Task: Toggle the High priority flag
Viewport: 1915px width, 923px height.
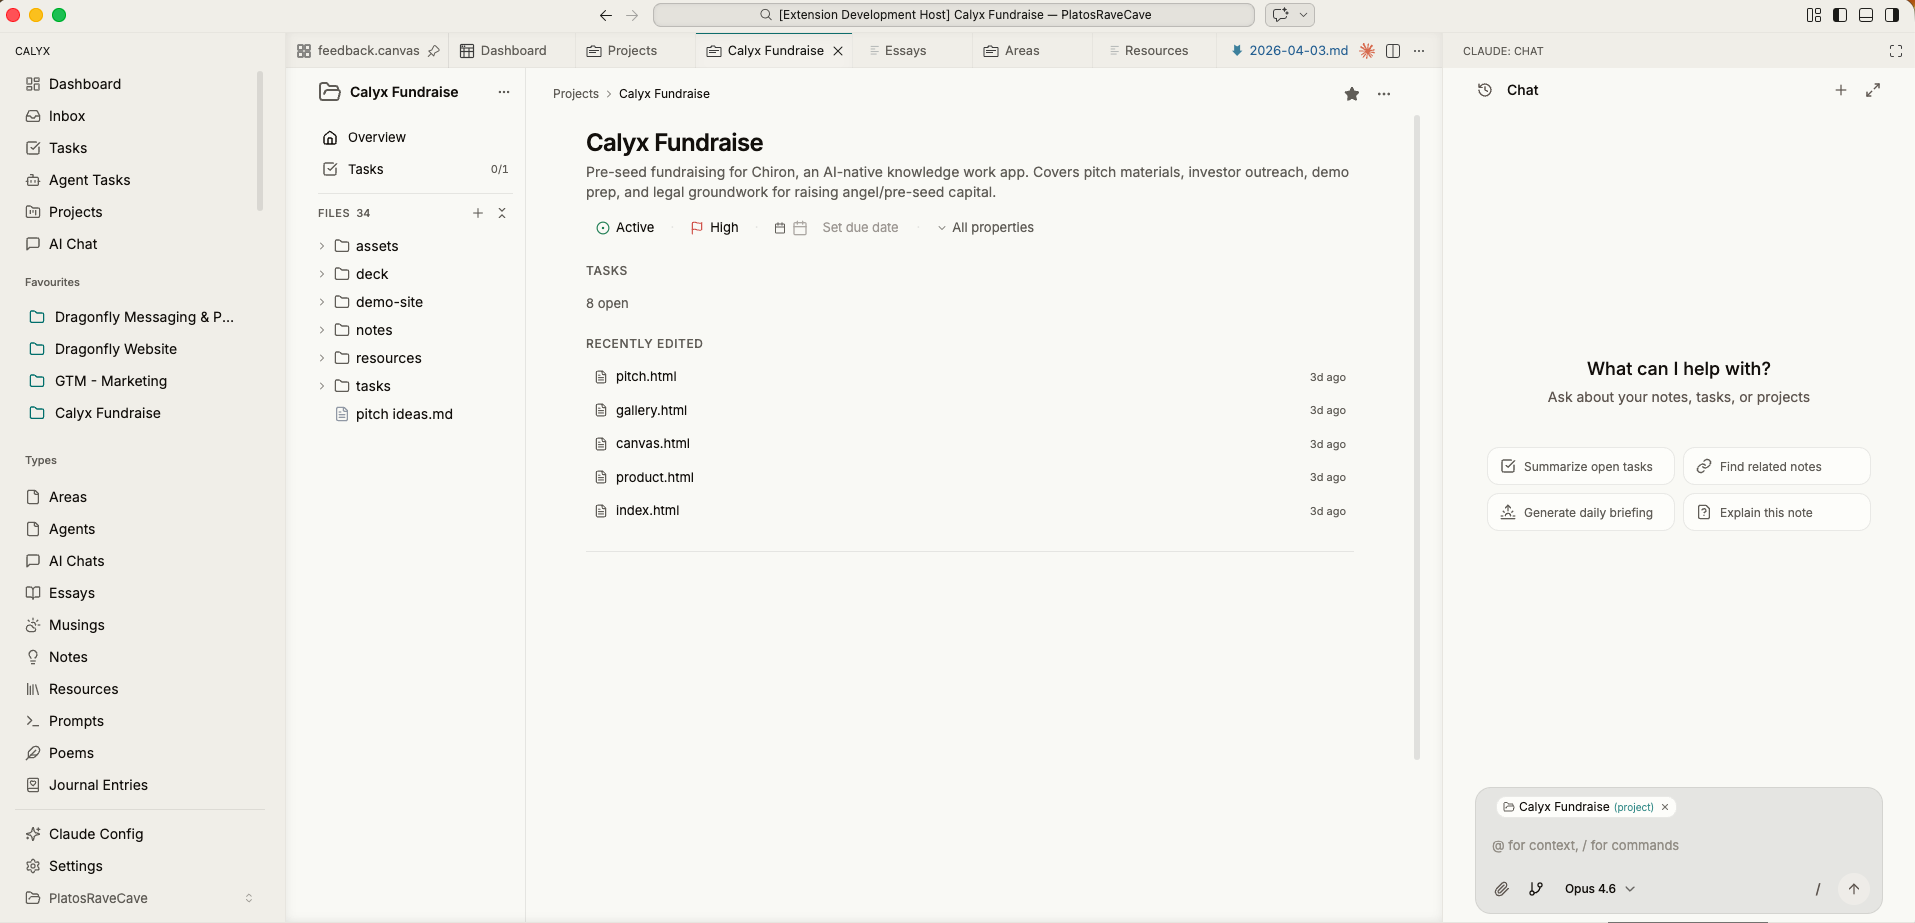Action: [x=714, y=228]
